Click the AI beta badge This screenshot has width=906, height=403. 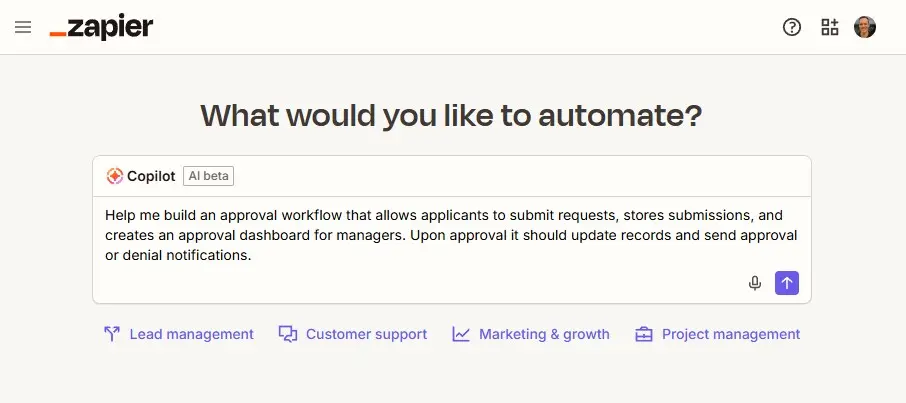(x=209, y=176)
